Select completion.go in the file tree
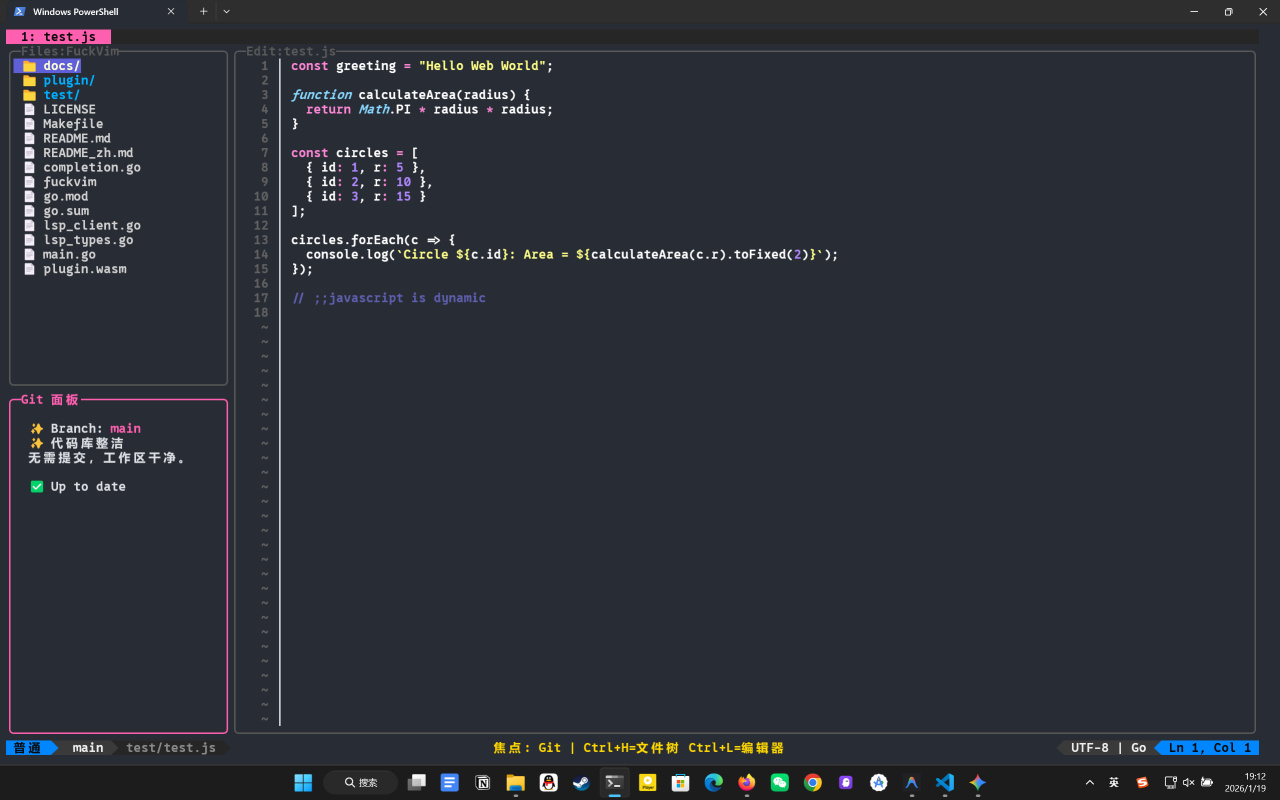 pyautogui.click(x=92, y=168)
